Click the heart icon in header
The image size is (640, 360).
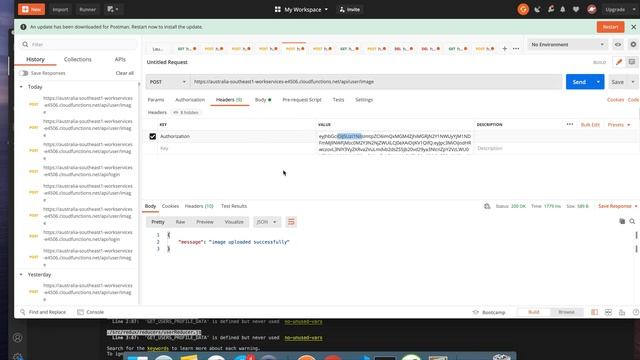click(x=576, y=9)
